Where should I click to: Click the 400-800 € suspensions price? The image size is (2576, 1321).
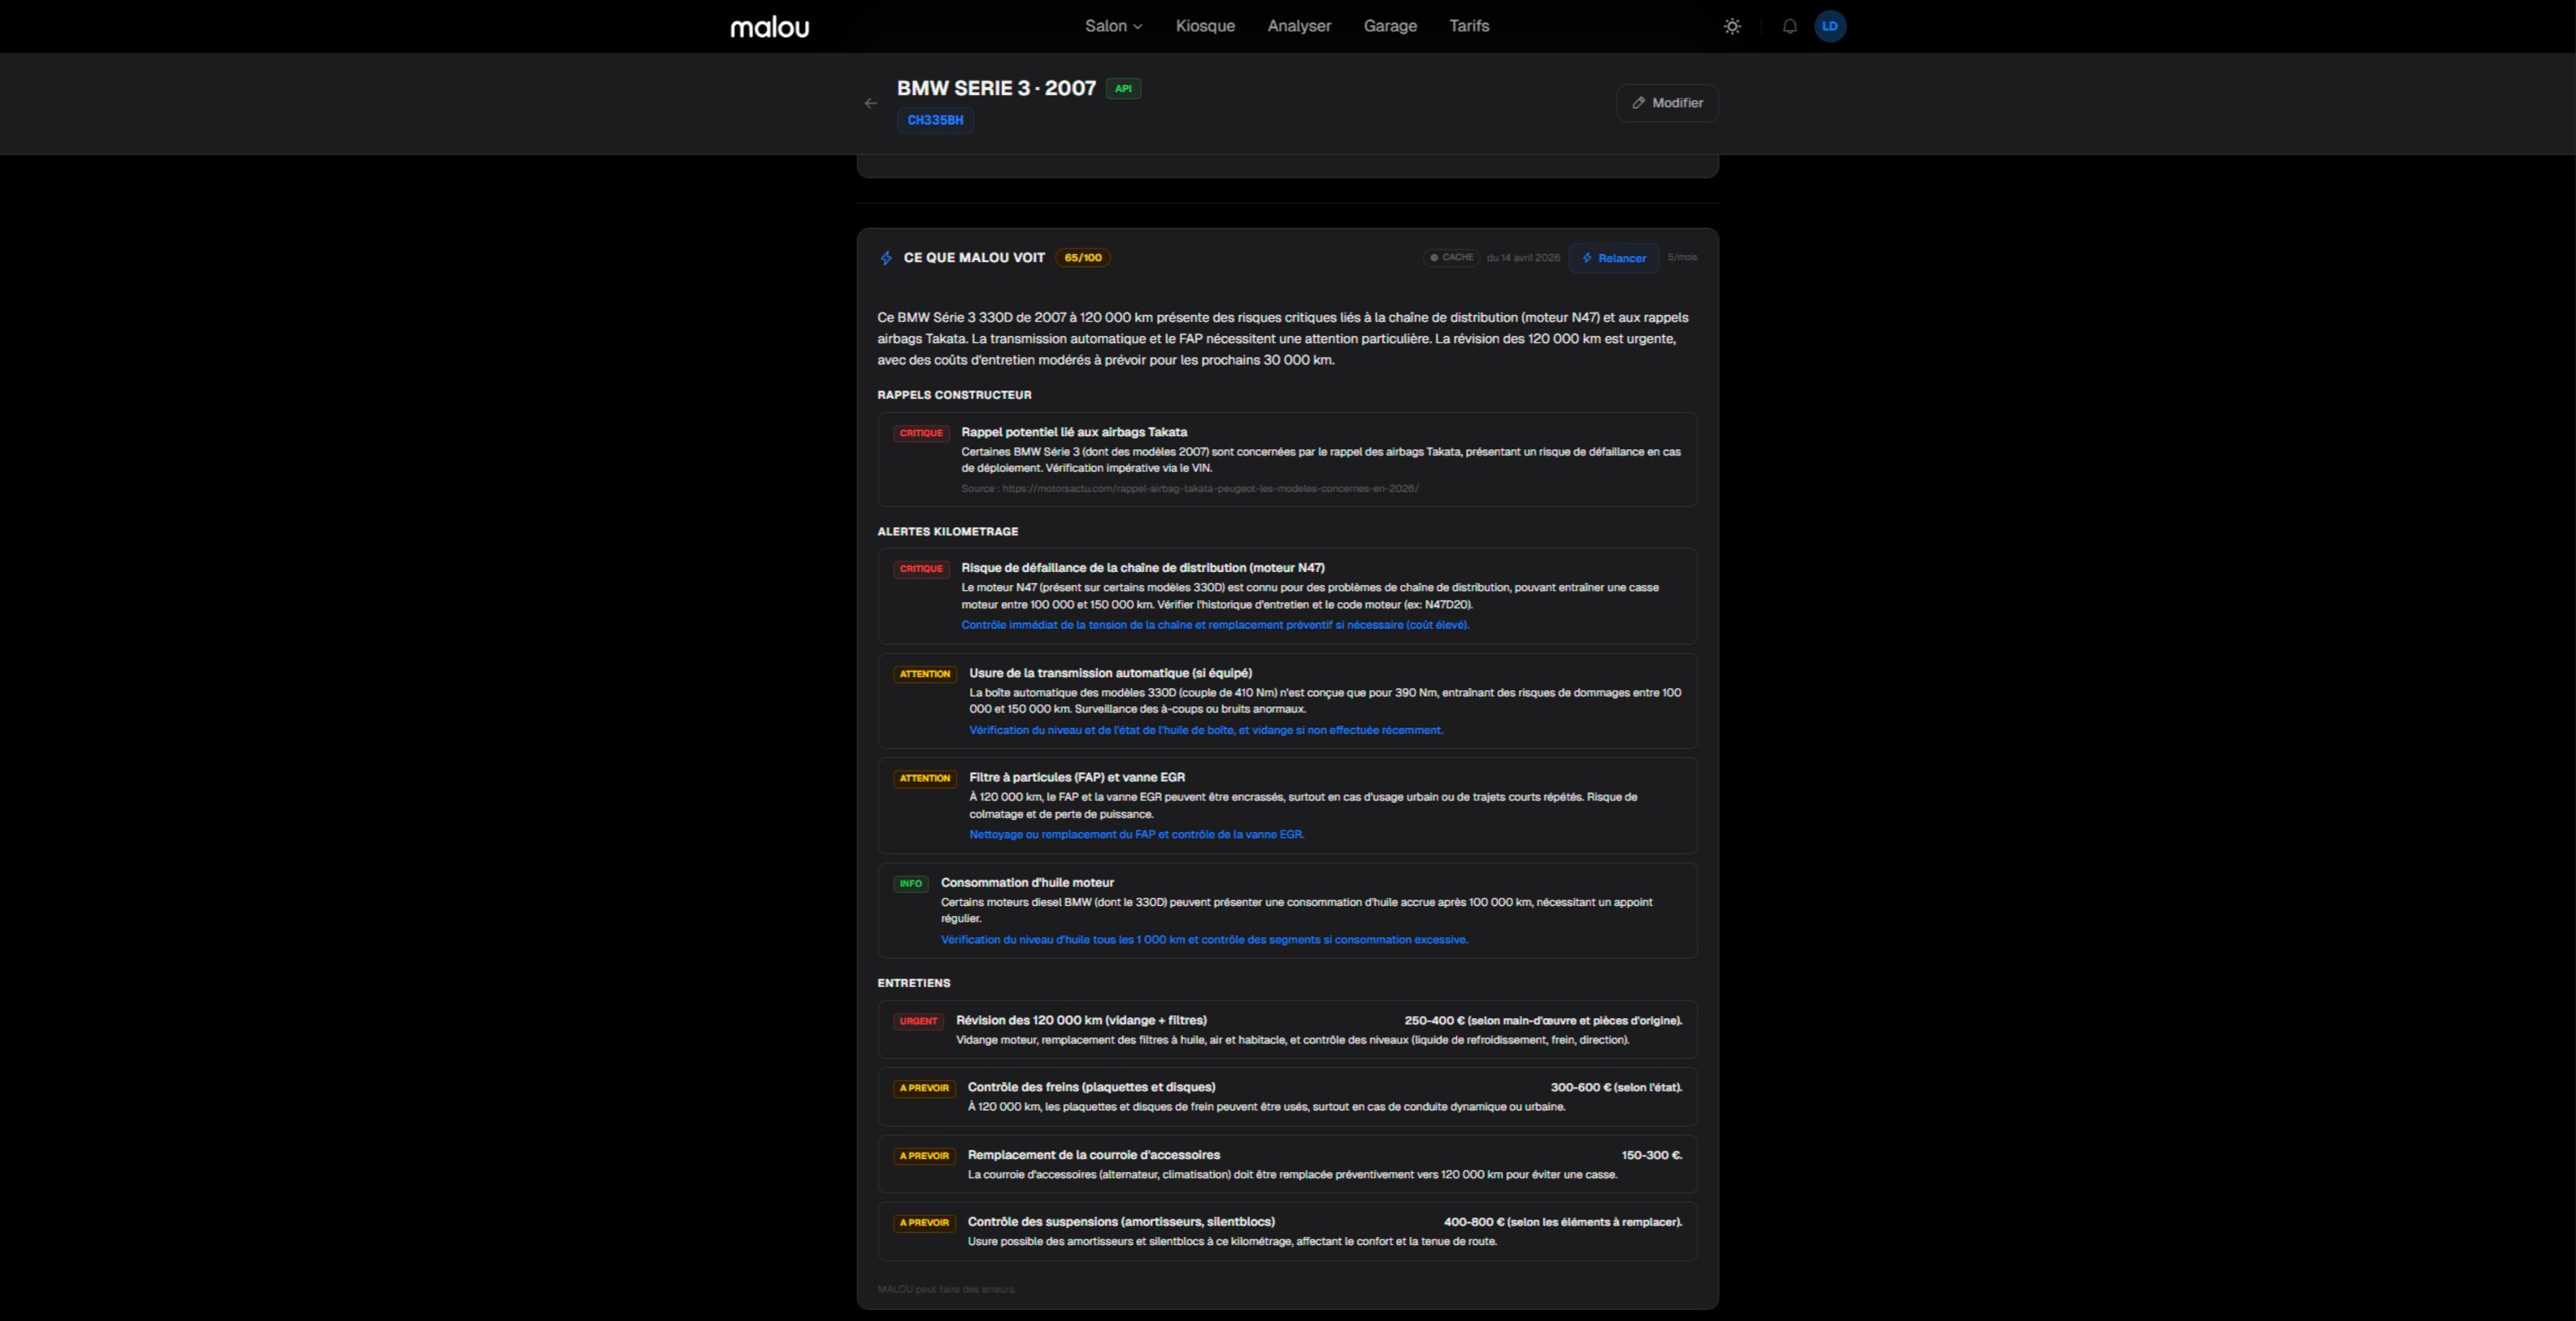[1563, 1222]
